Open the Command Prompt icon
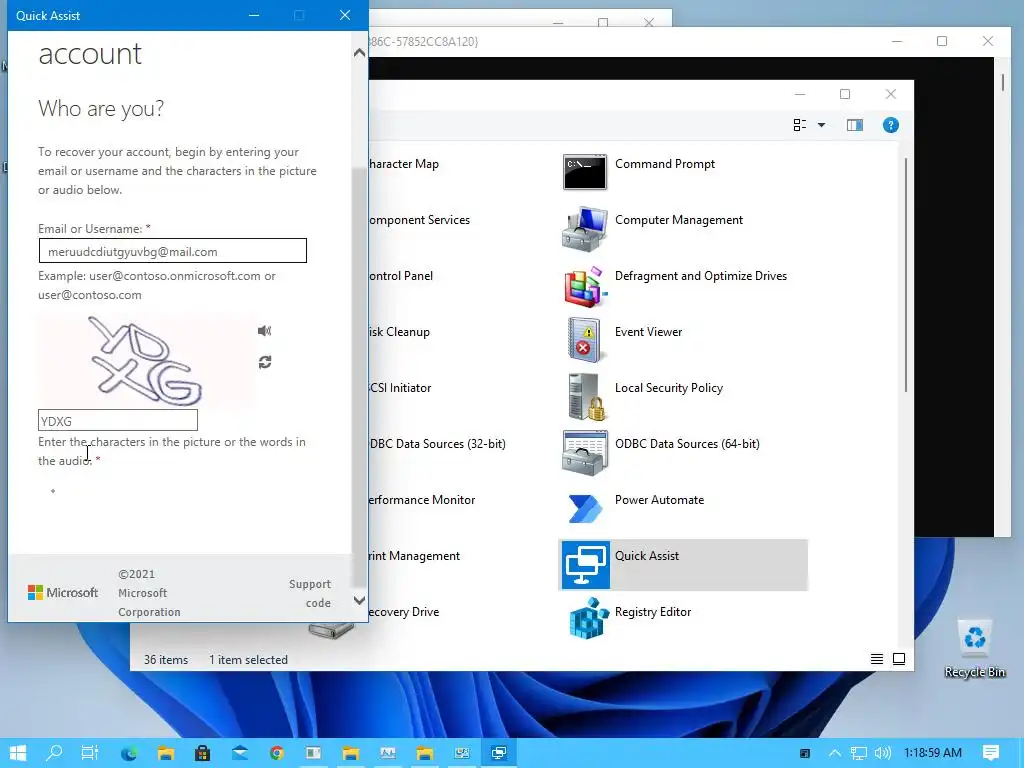The height and width of the screenshot is (768, 1024). point(584,172)
